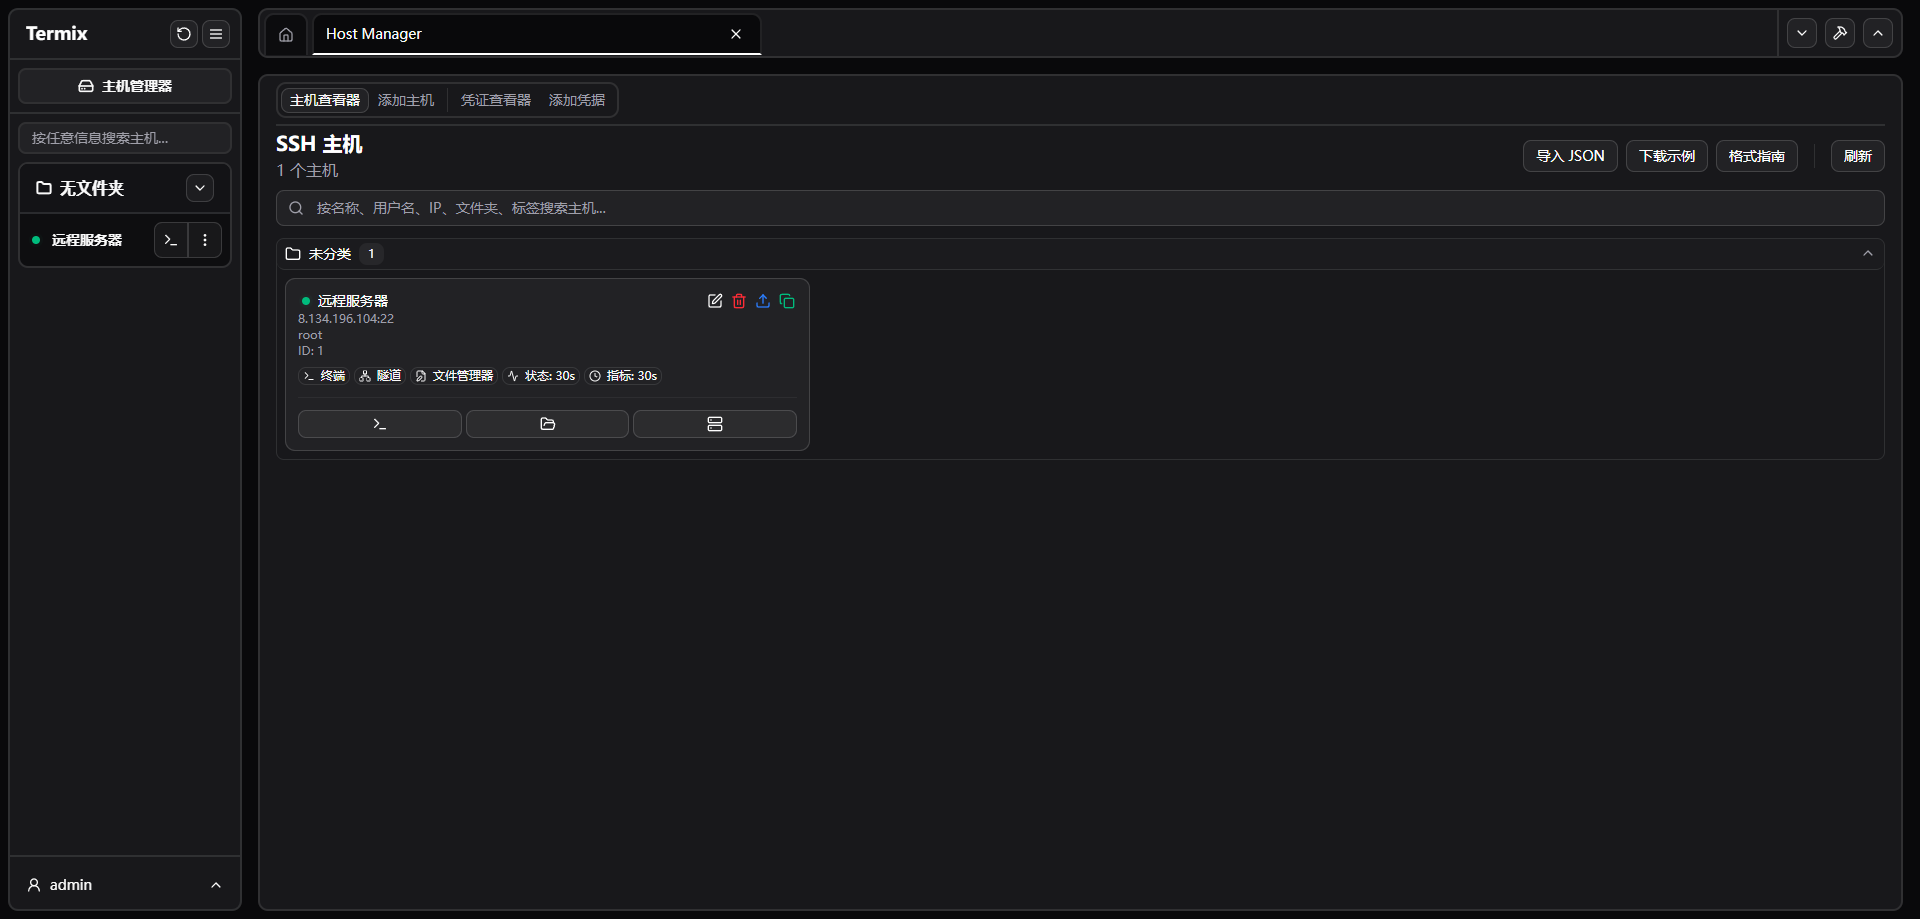Switch to 凭证查看器 tab
The image size is (1920, 919).
496,100
